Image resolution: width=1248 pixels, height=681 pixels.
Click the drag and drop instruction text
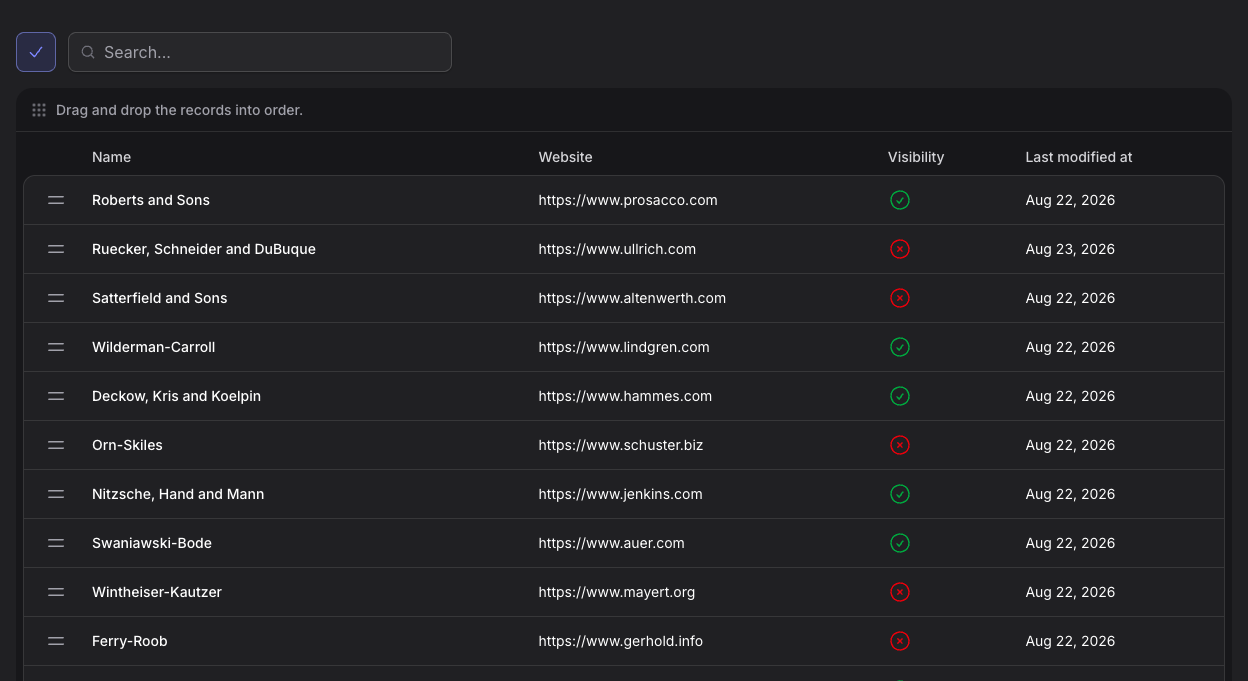click(x=179, y=110)
